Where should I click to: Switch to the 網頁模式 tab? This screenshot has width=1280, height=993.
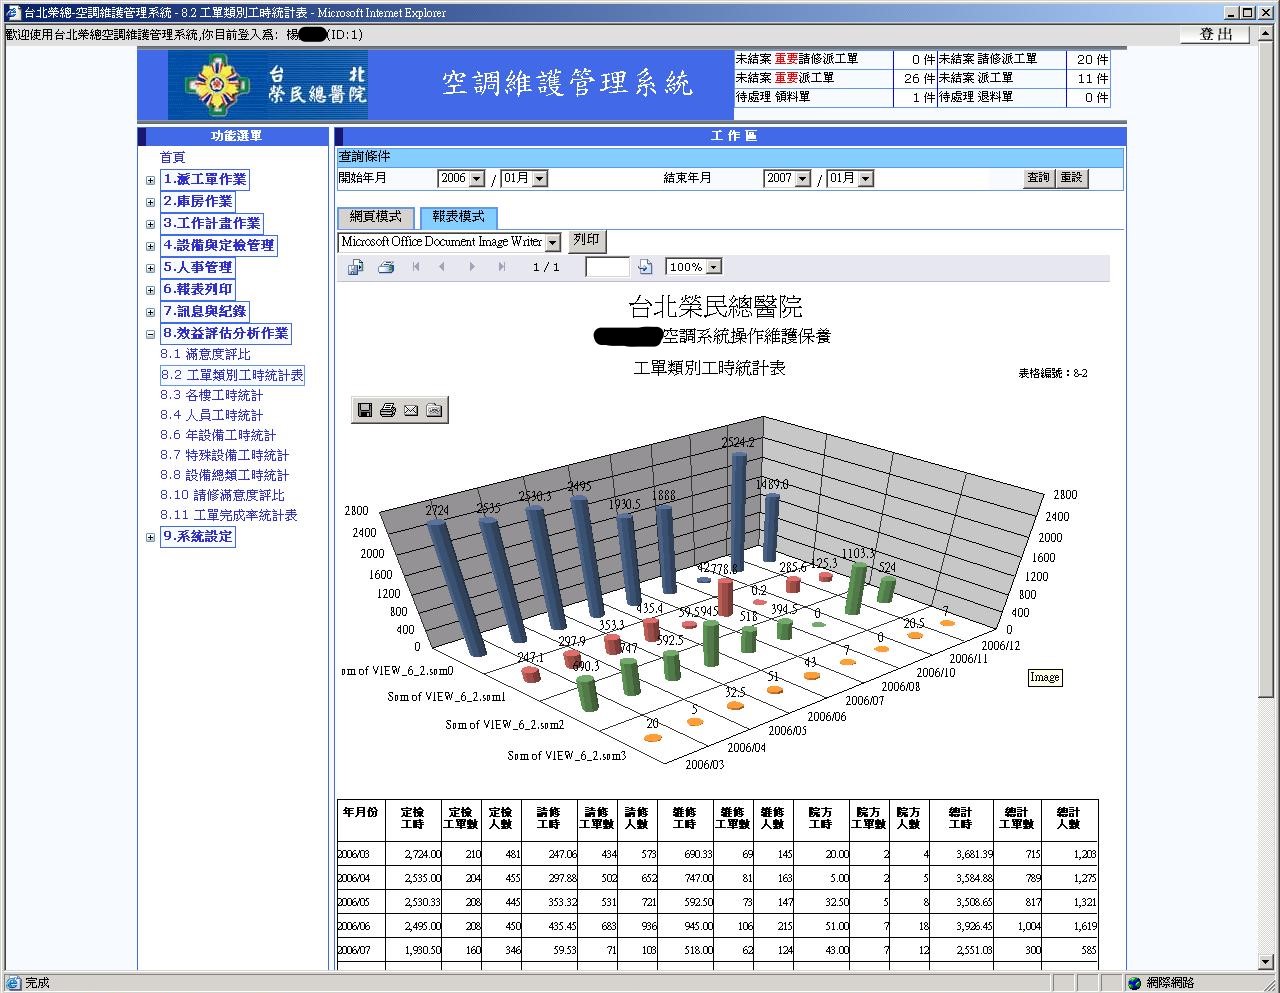click(374, 217)
